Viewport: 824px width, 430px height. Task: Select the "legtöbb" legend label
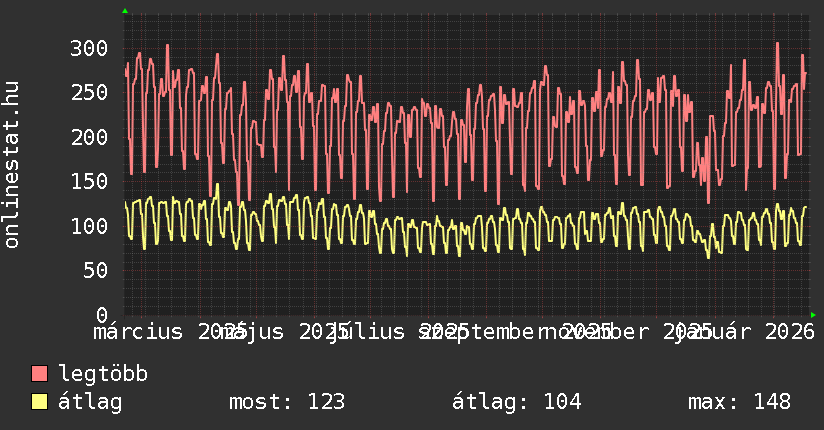pos(103,374)
